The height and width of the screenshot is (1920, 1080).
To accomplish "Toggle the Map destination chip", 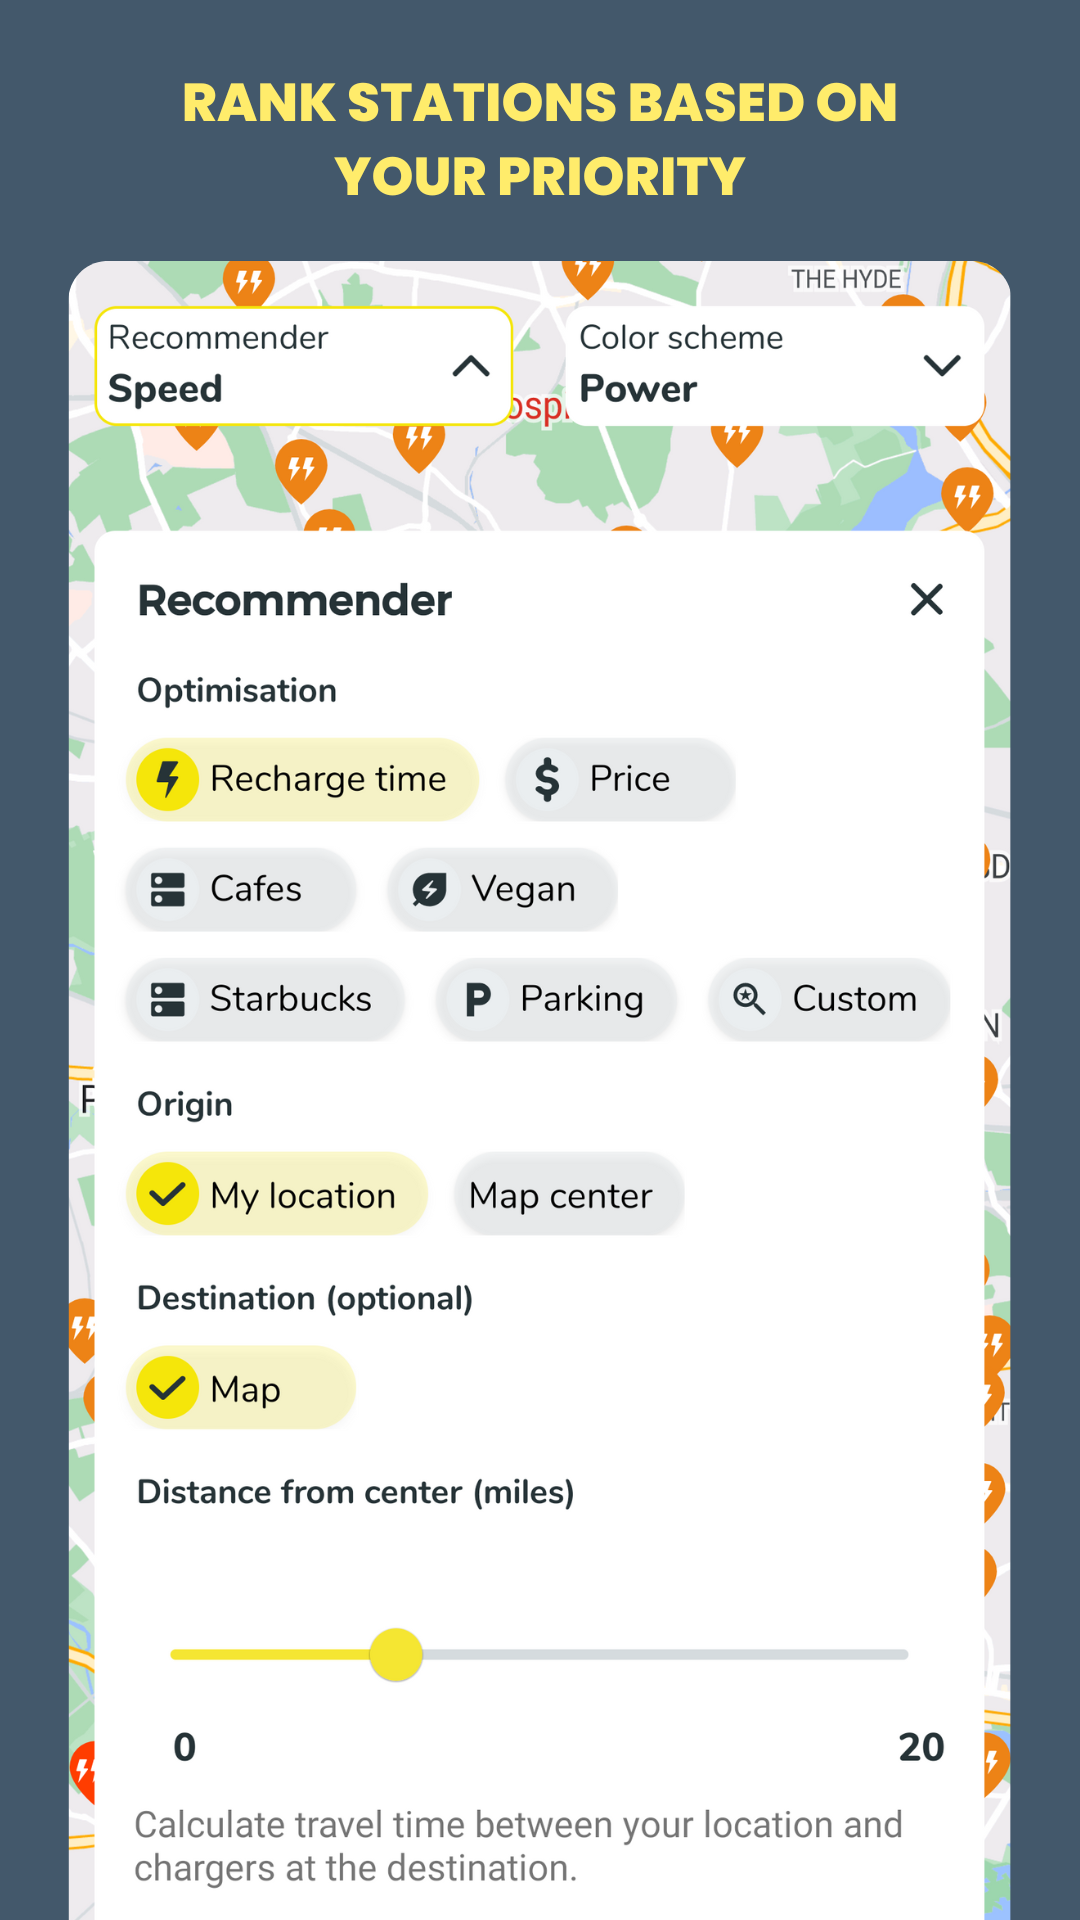I will (241, 1388).
